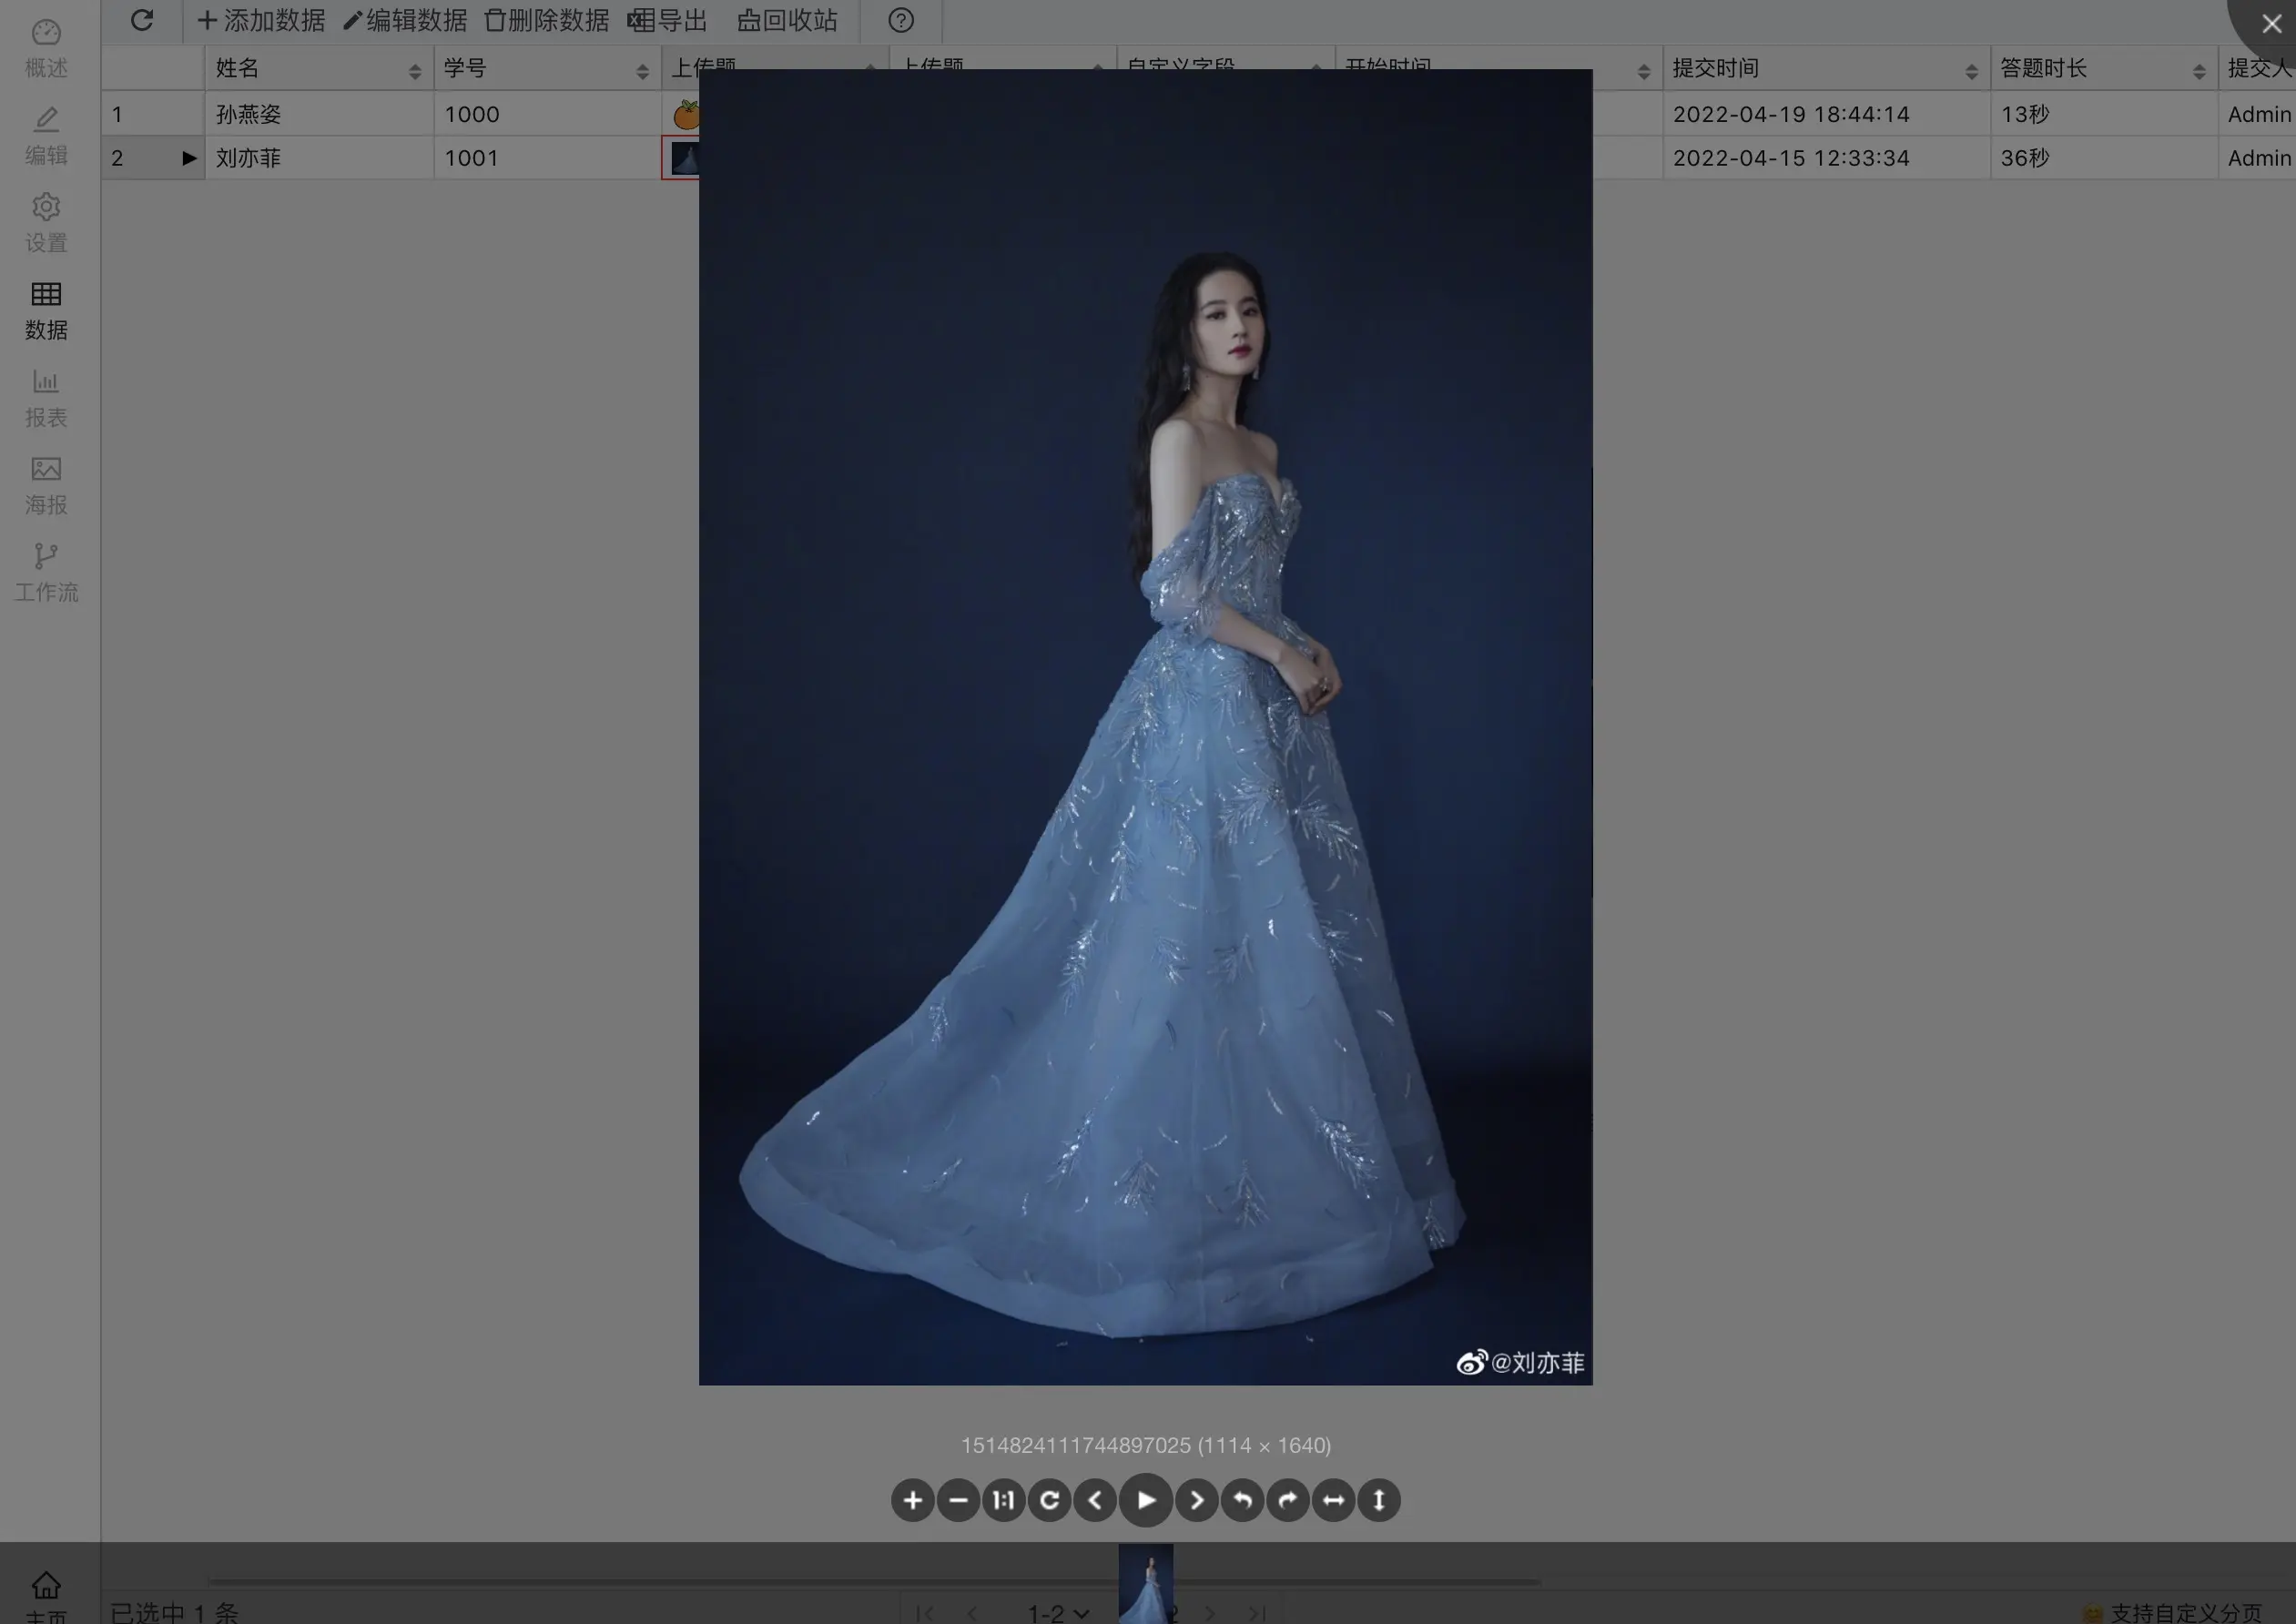
Task: Select the dress thumbnail in bottom navbar
Action: [x=1145, y=1583]
